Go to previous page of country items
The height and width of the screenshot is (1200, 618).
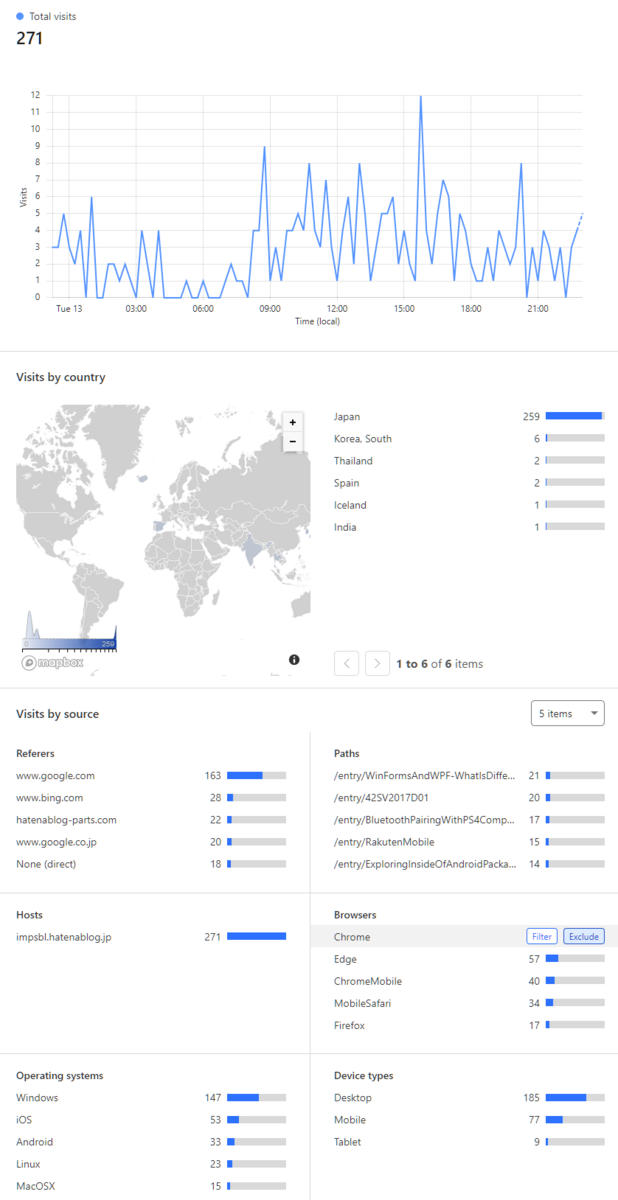coord(346,663)
